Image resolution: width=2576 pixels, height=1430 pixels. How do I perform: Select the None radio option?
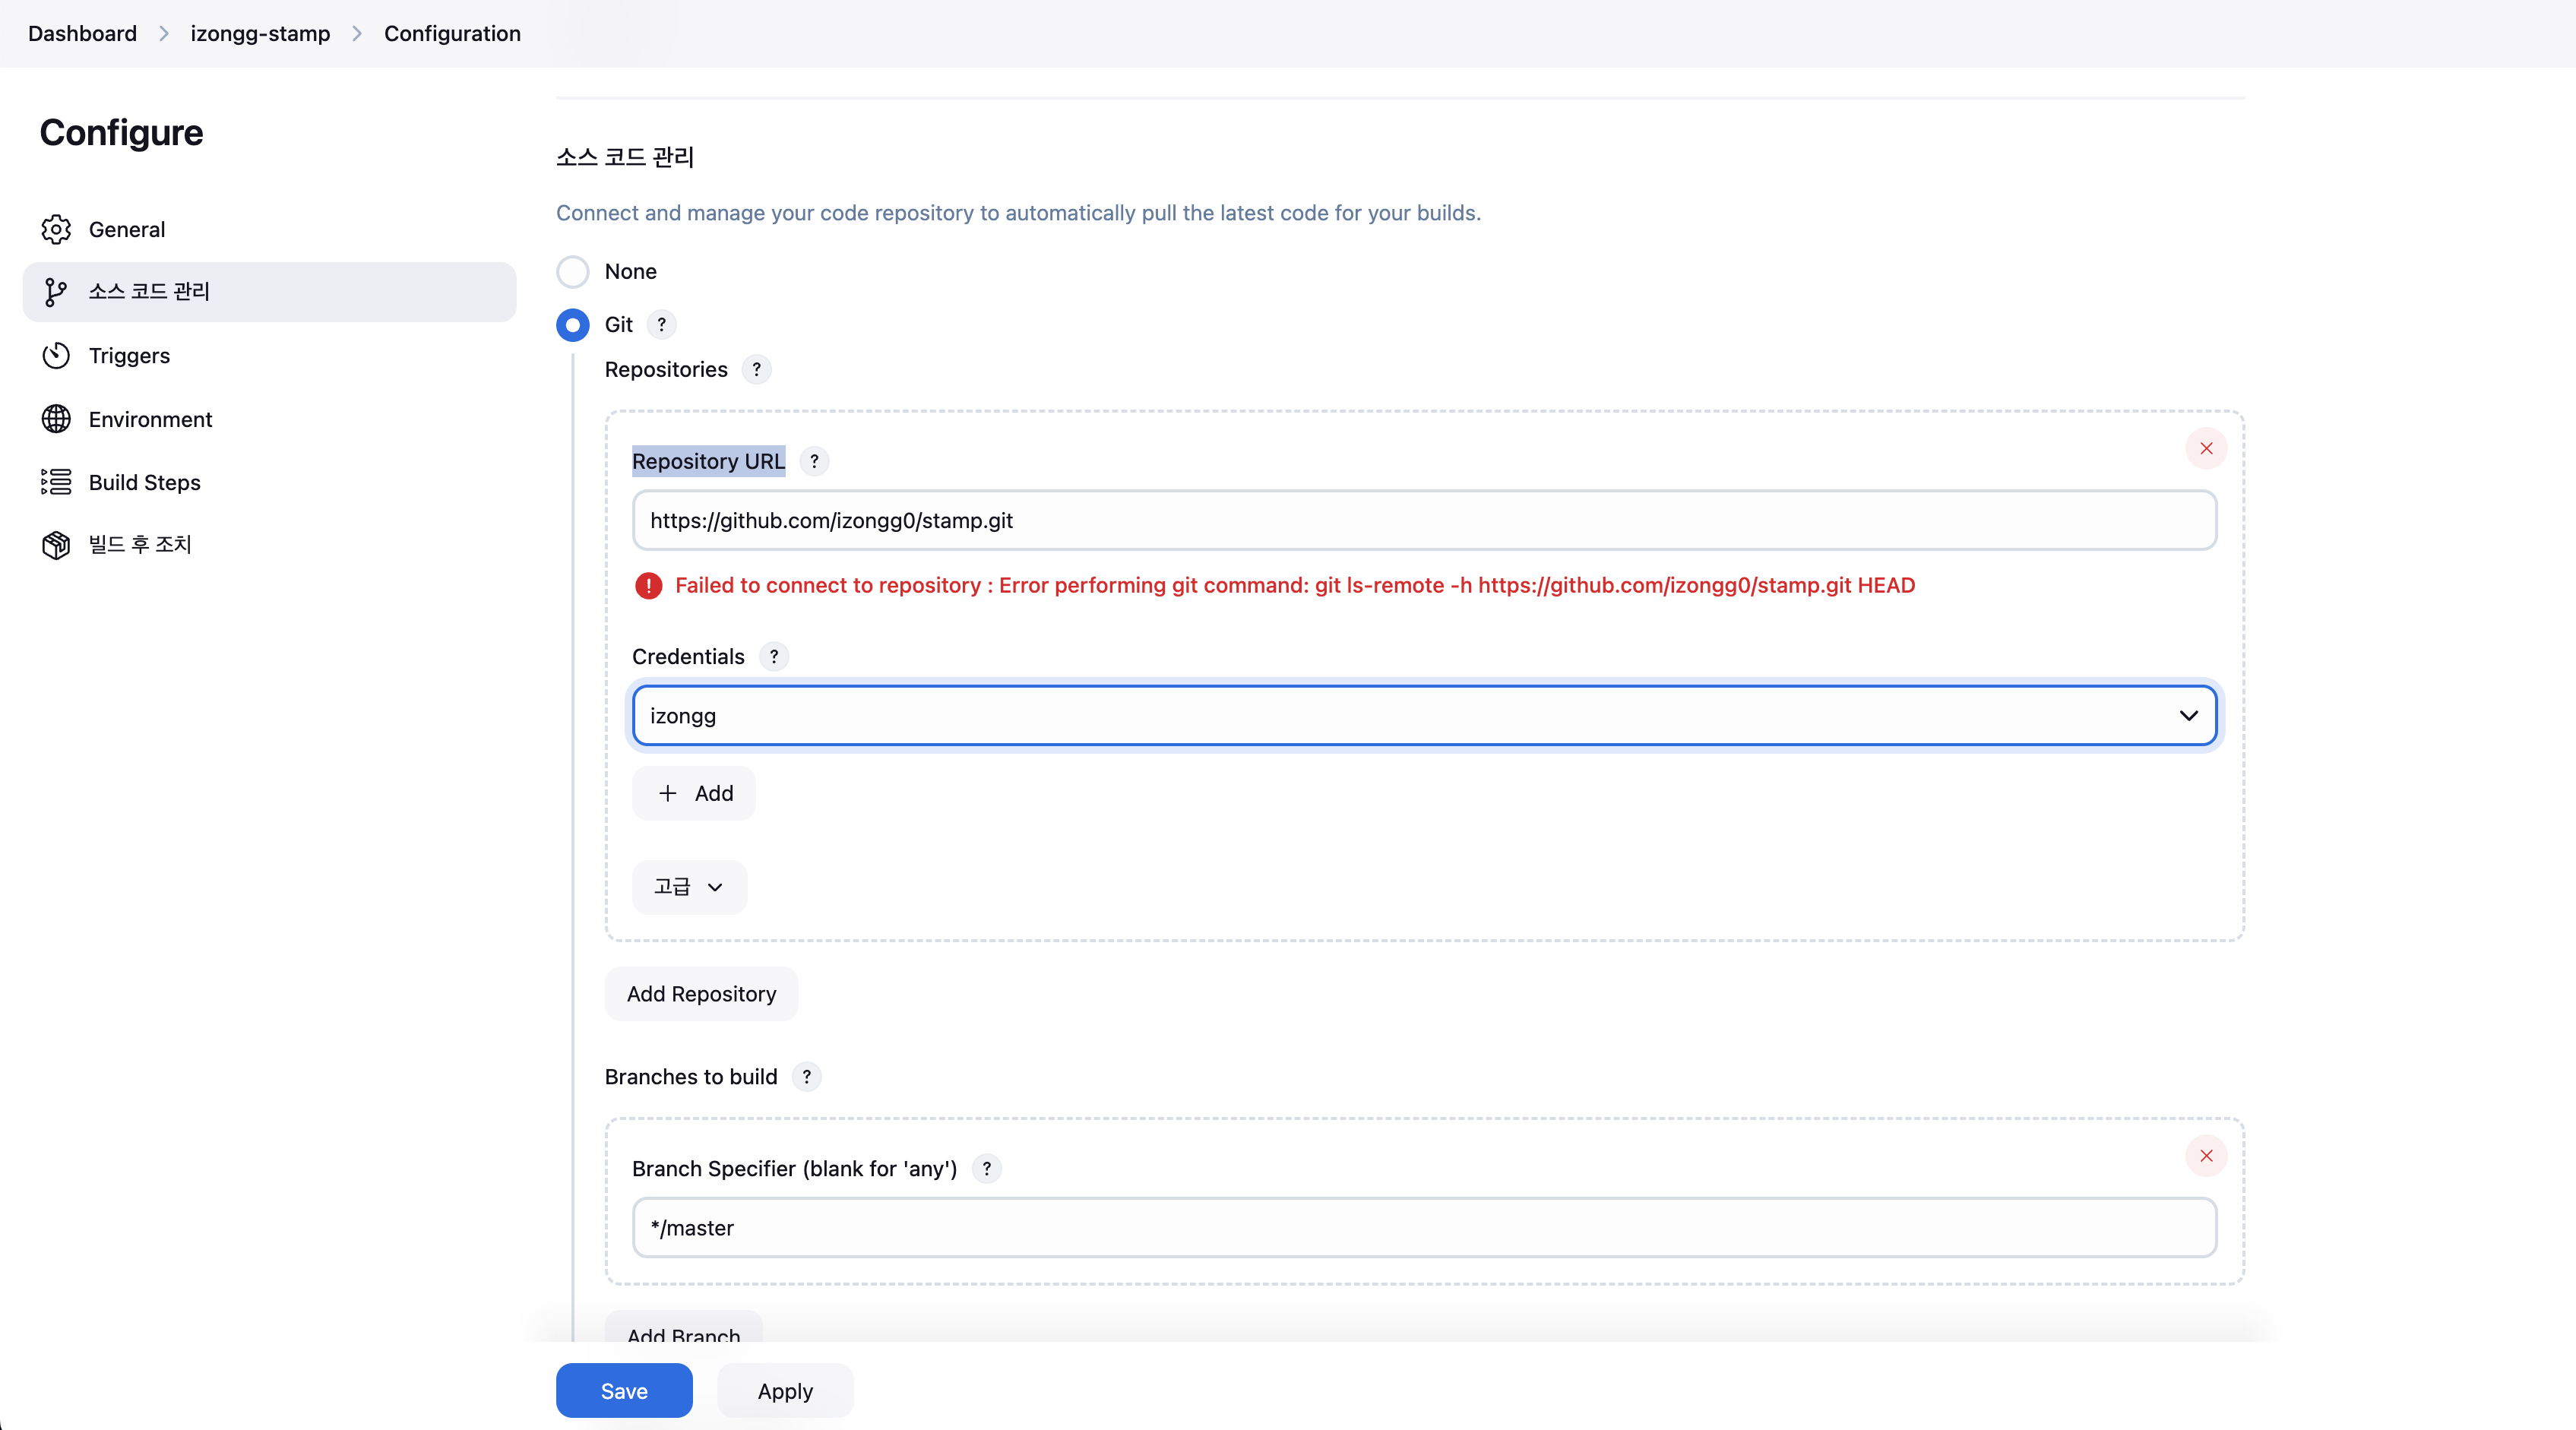pos(572,271)
